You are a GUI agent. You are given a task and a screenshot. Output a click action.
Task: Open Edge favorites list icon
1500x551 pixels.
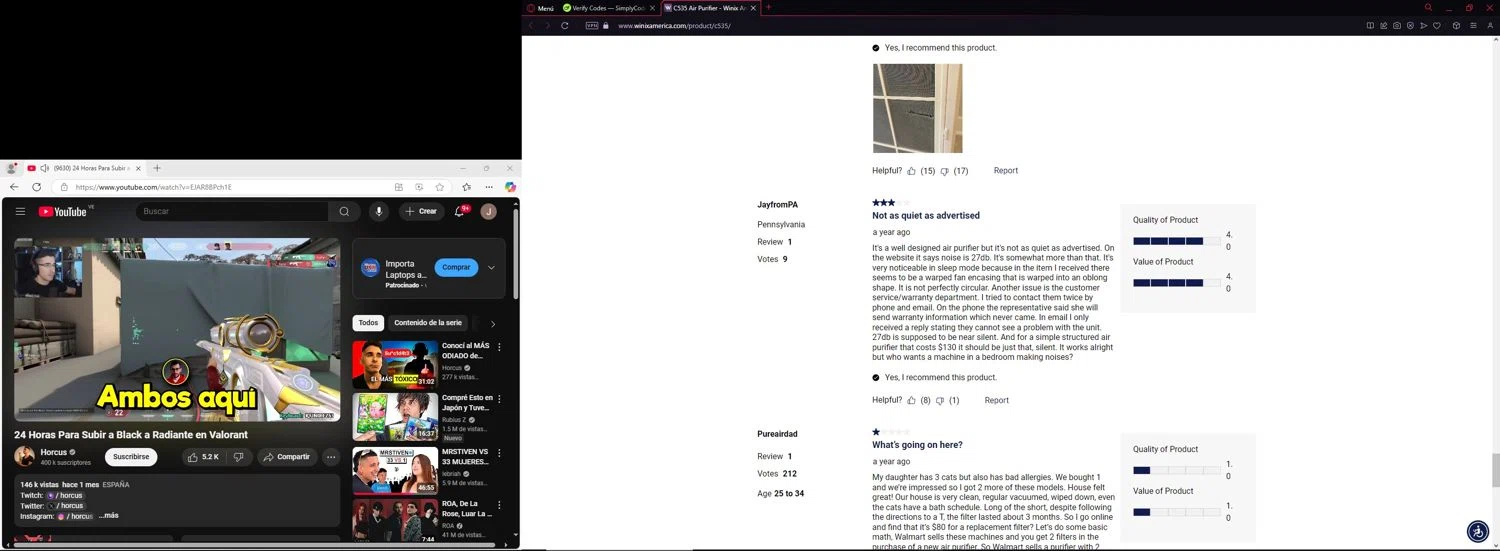[466, 187]
